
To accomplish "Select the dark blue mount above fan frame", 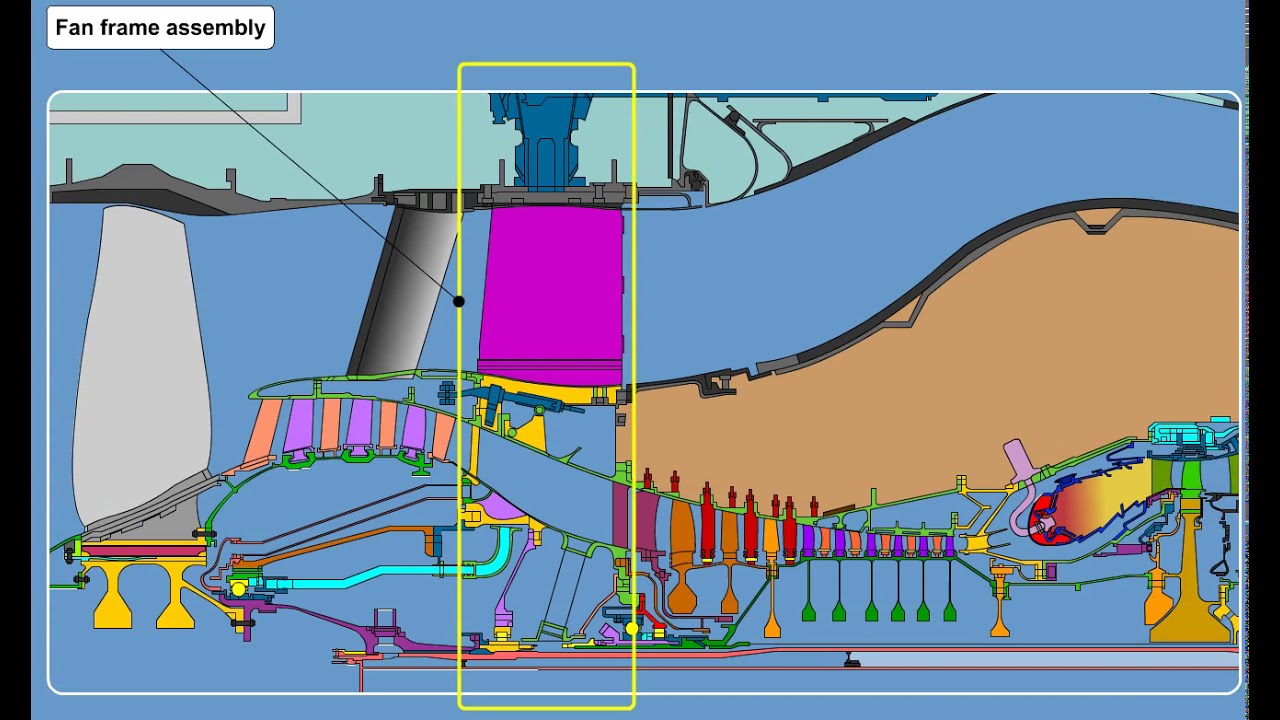I will [545, 140].
